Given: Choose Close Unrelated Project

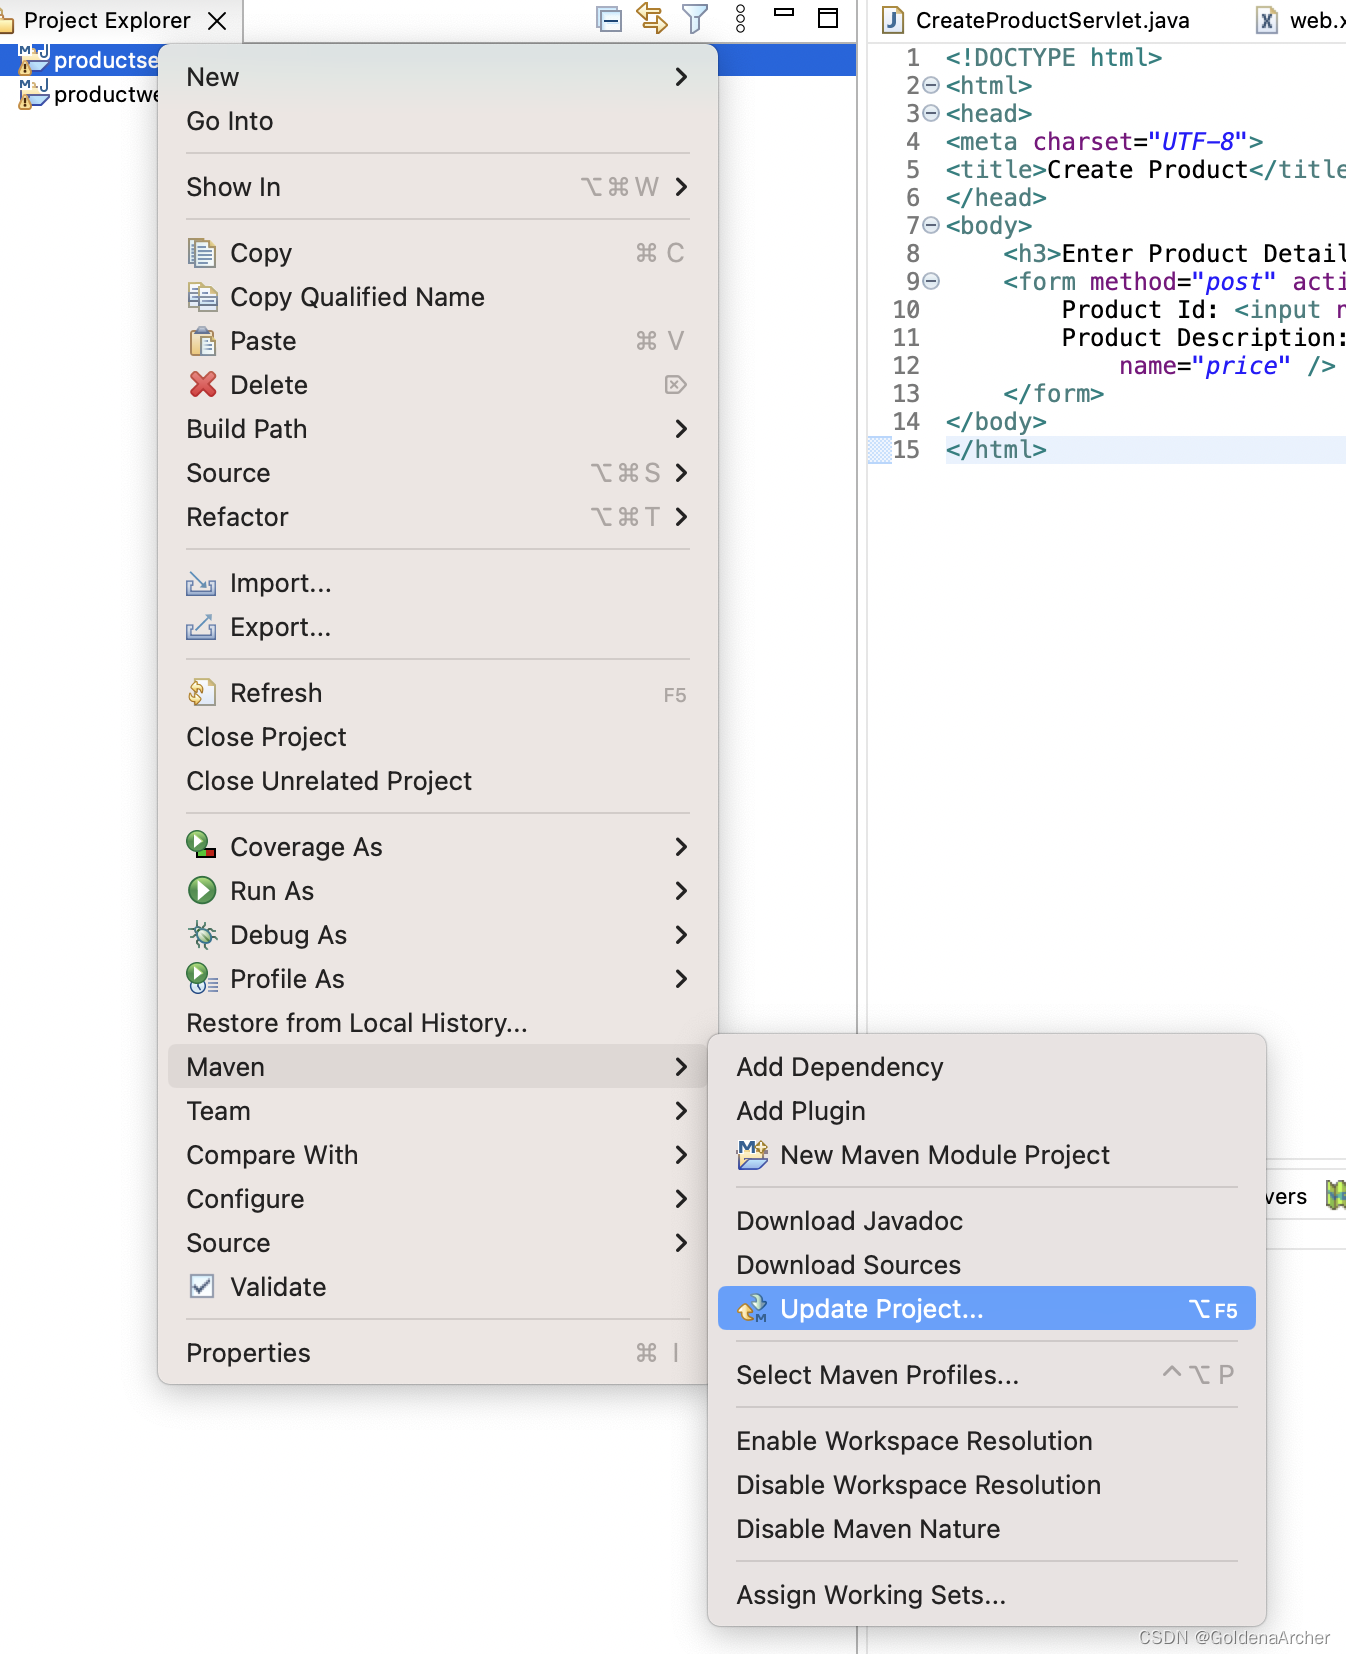Looking at the screenshot, I should click(x=438, y=781).
